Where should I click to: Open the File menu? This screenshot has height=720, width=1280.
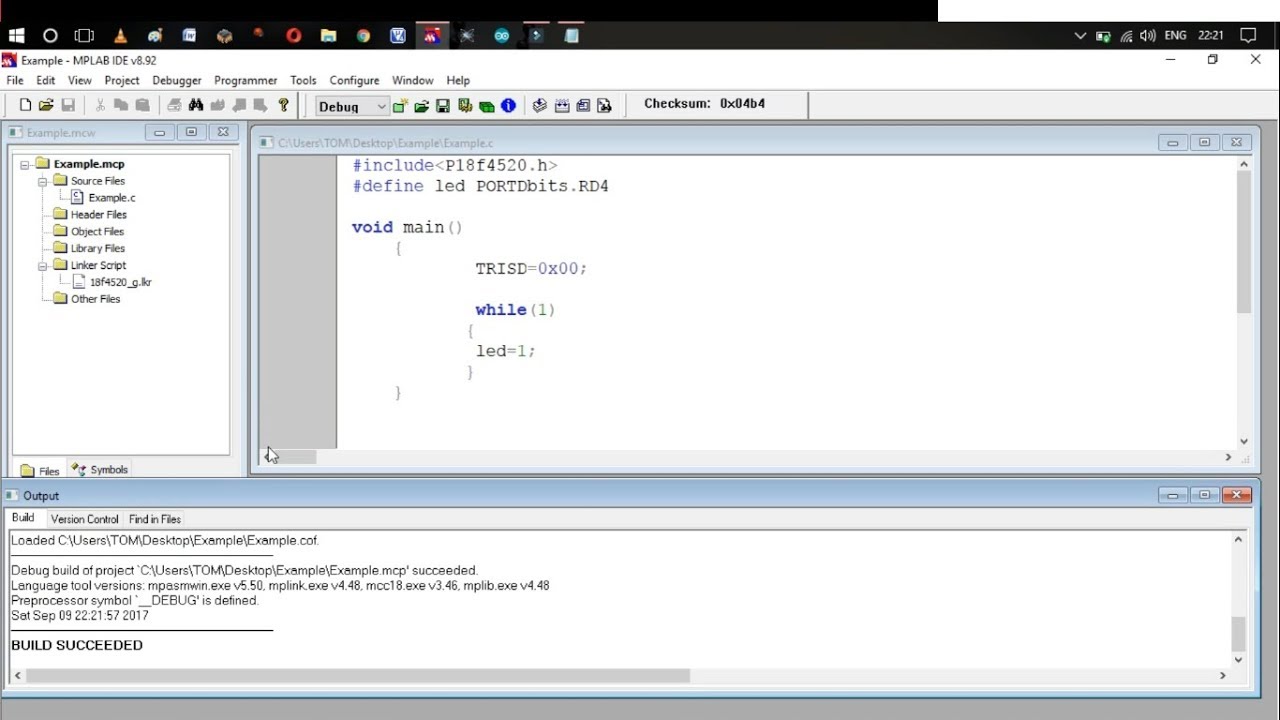point(15,80)
